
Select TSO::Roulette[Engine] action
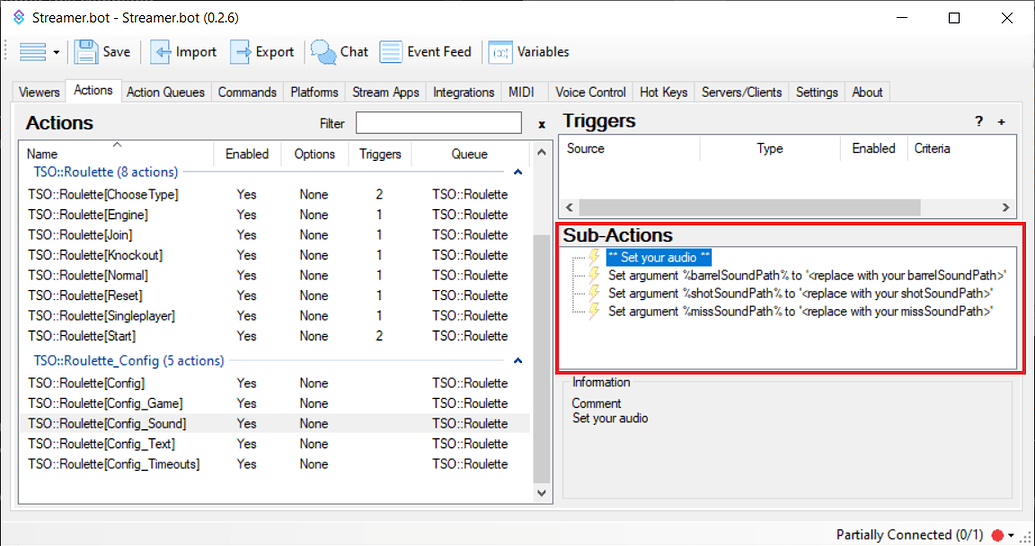pyautogui.click(x=275, y=215)
